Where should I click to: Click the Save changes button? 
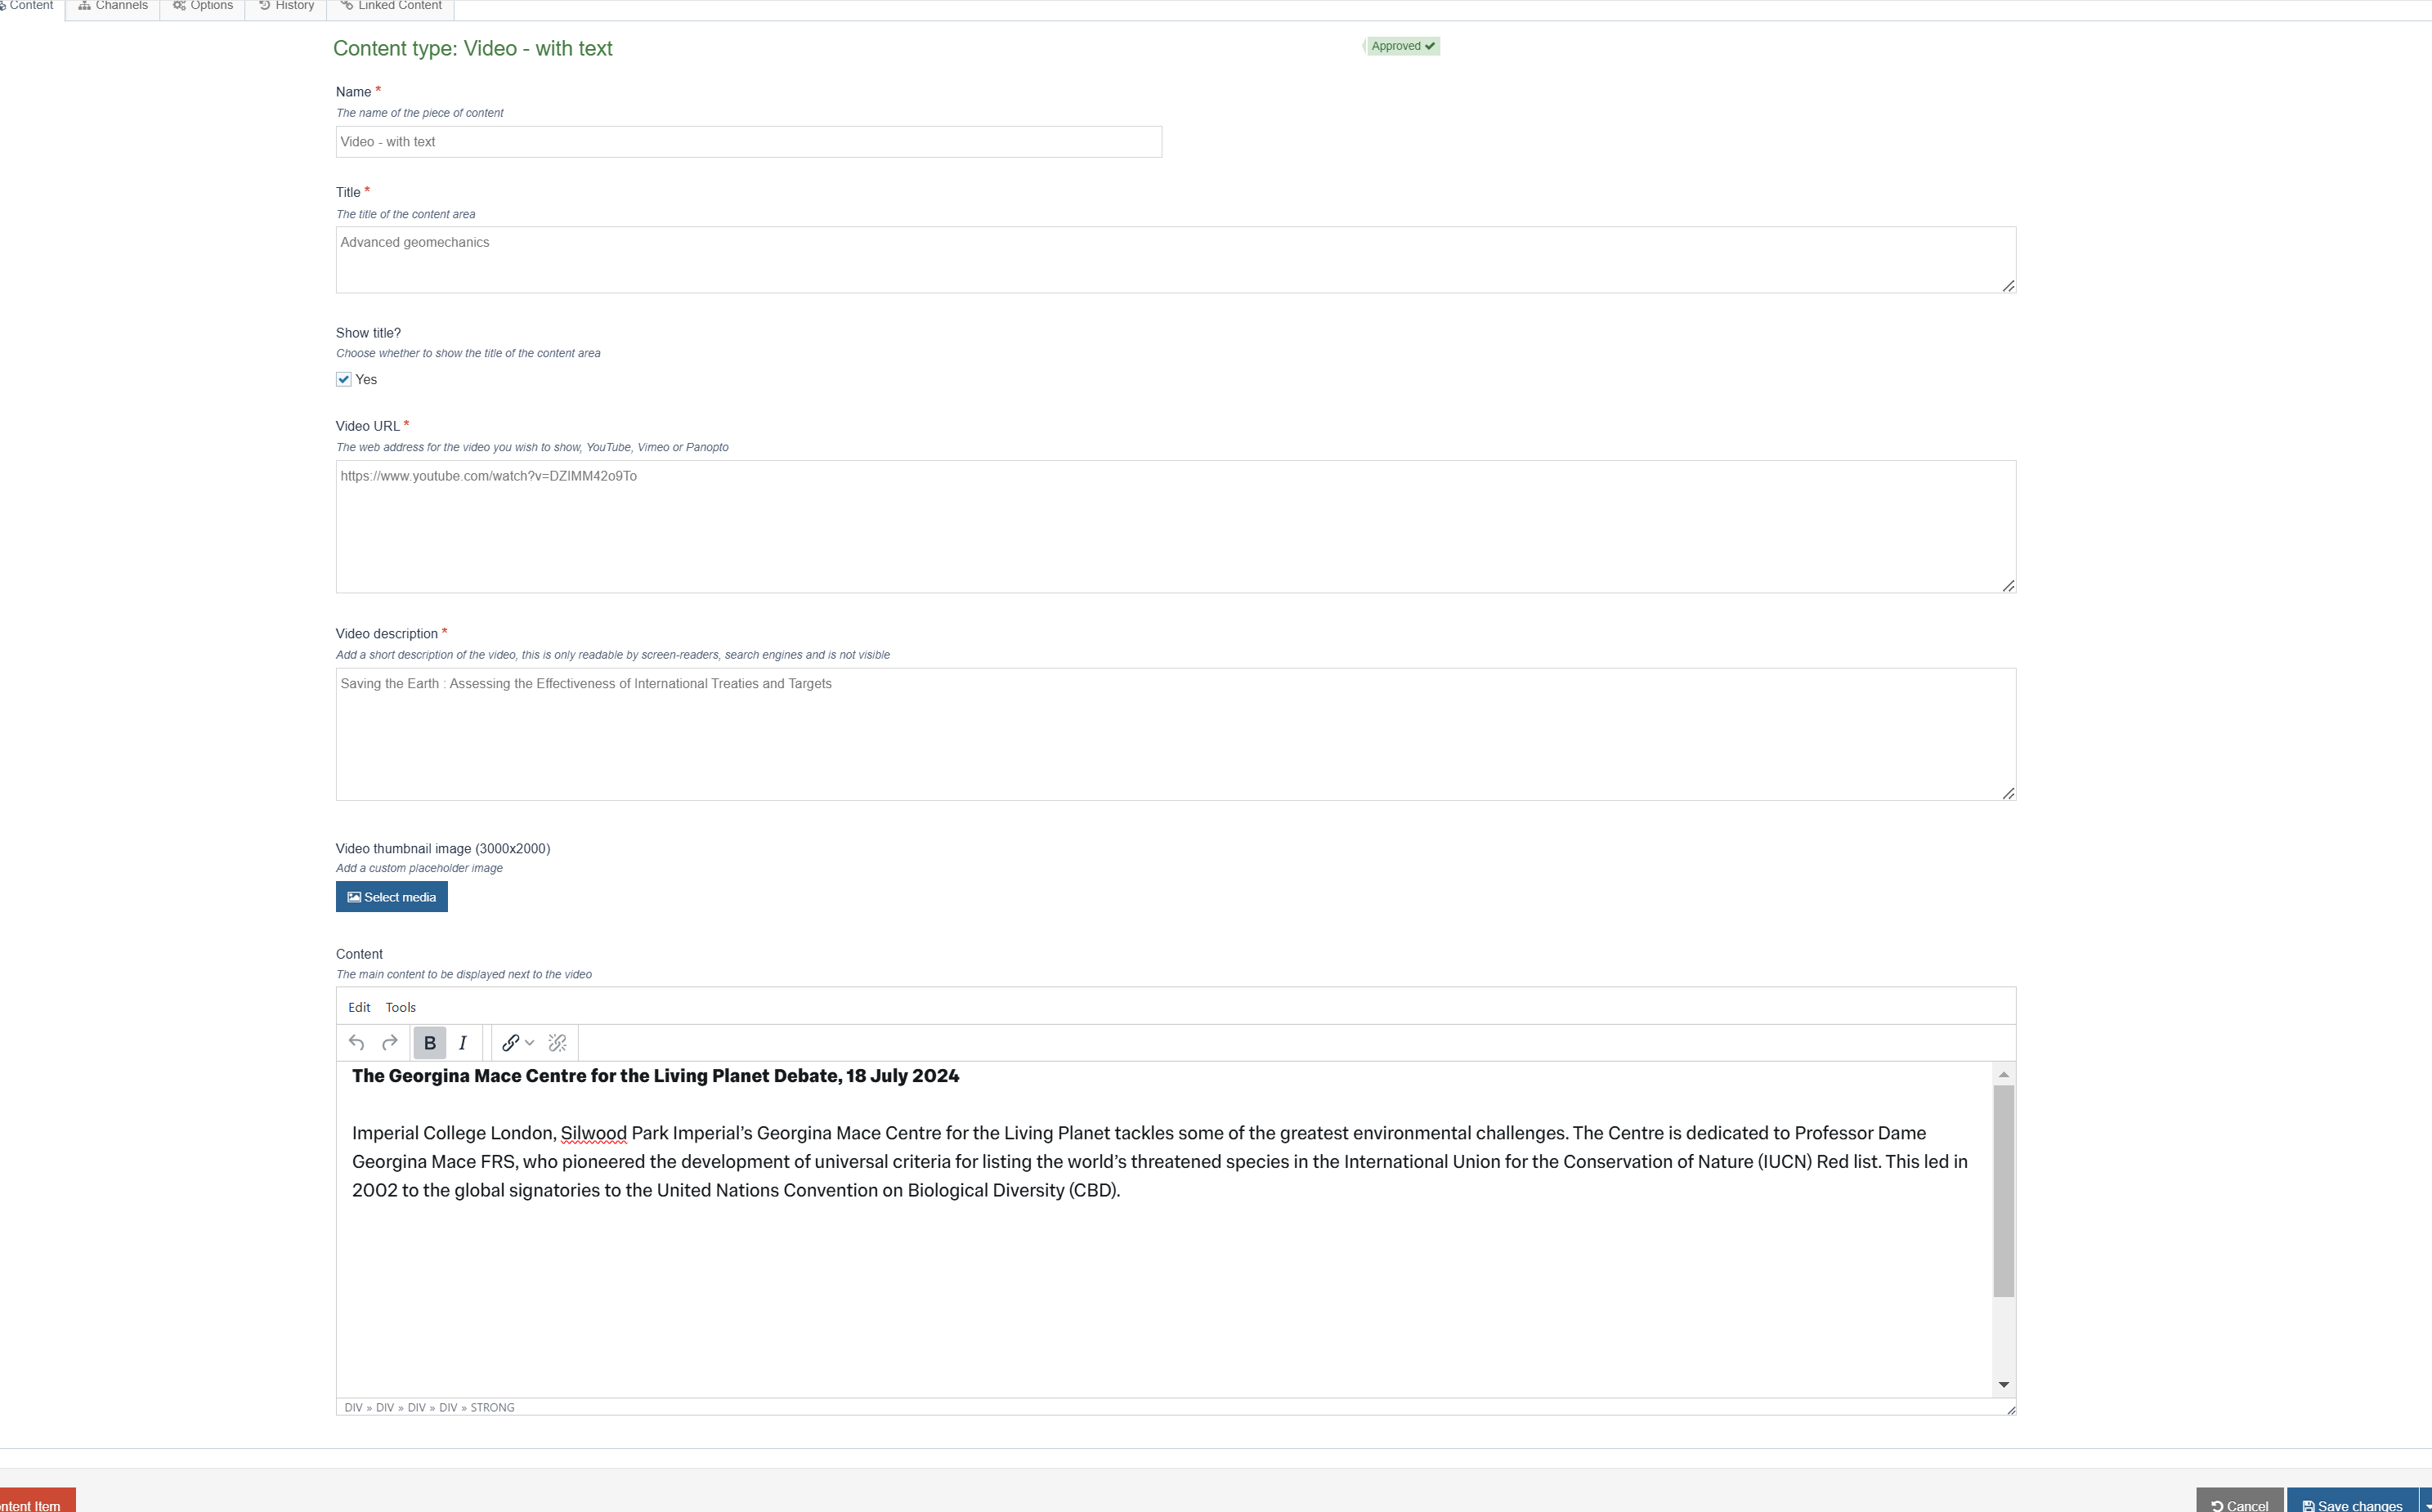click(2352, 1503)
